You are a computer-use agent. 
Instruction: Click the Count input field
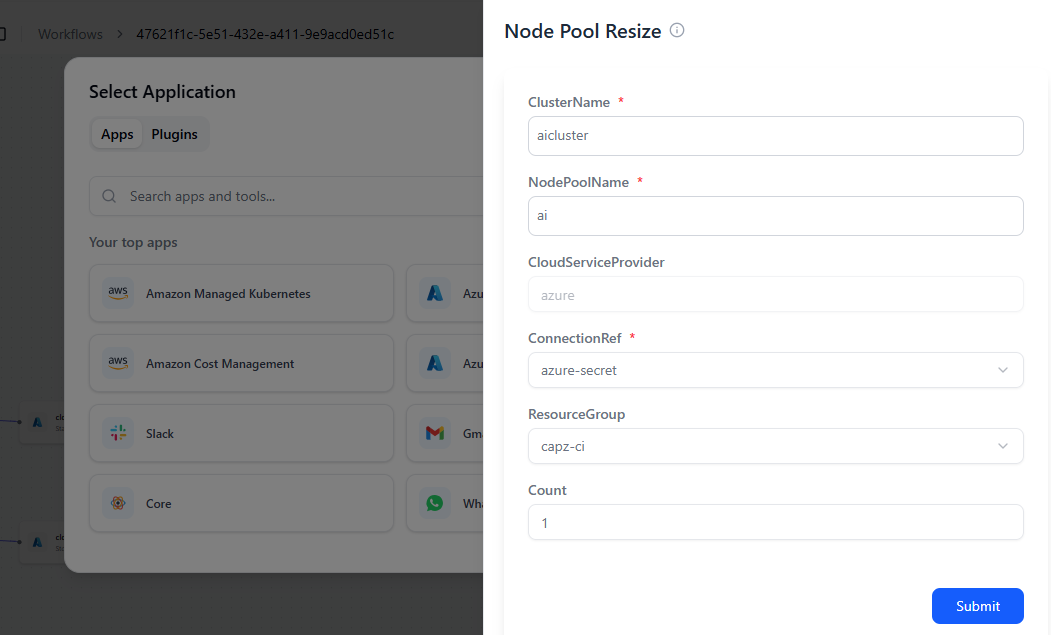pyautogui.click(x=775, y=522)
